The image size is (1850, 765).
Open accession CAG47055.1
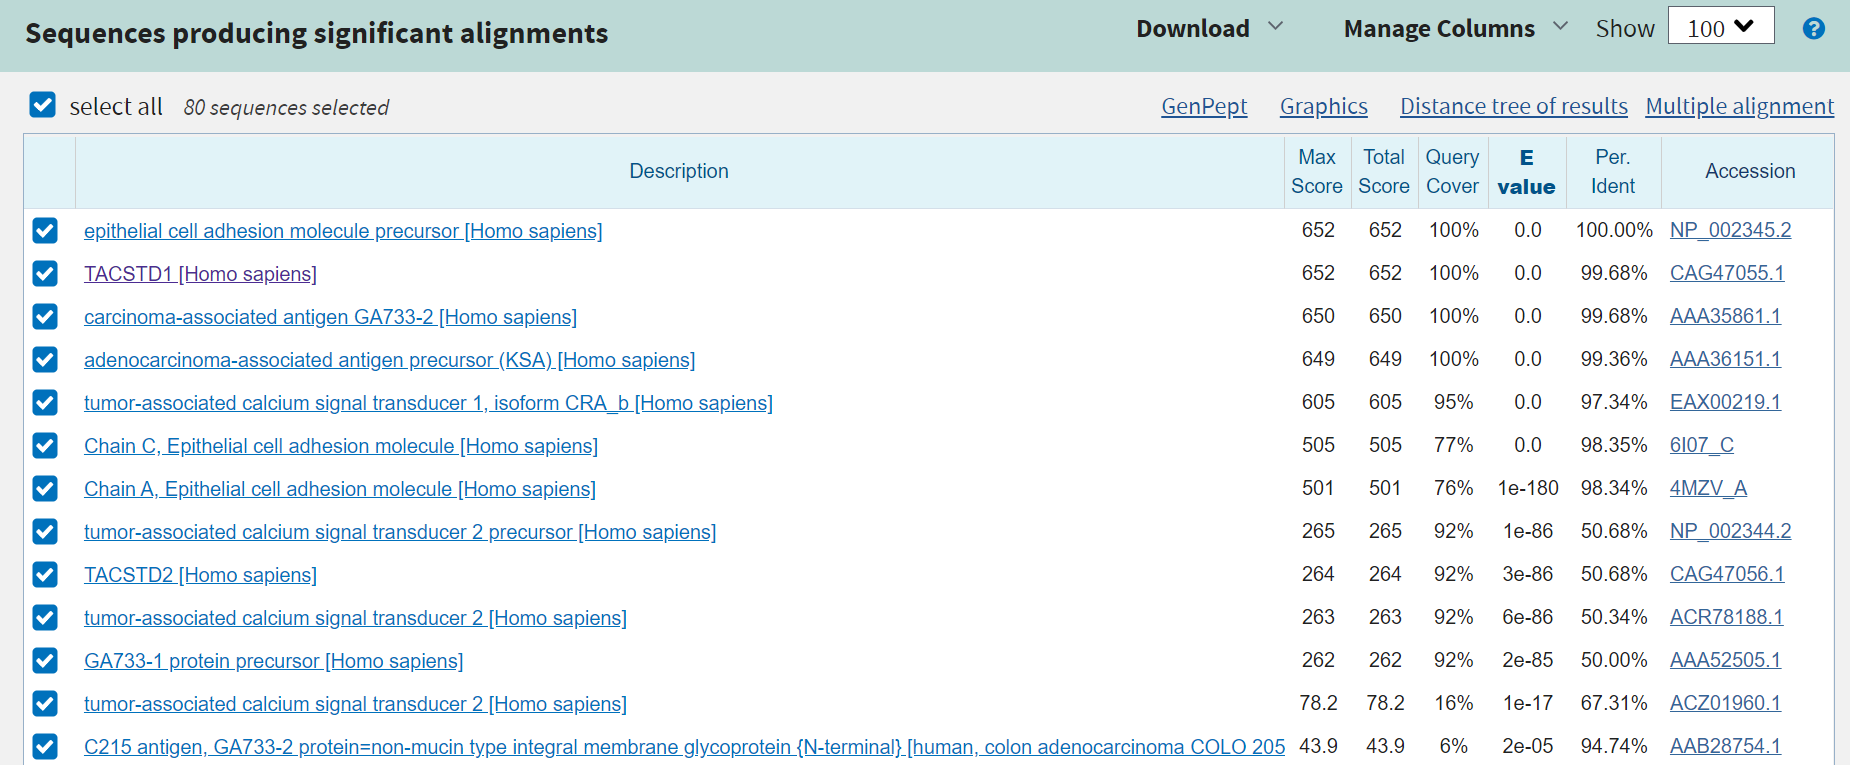tap(1727, 273)
